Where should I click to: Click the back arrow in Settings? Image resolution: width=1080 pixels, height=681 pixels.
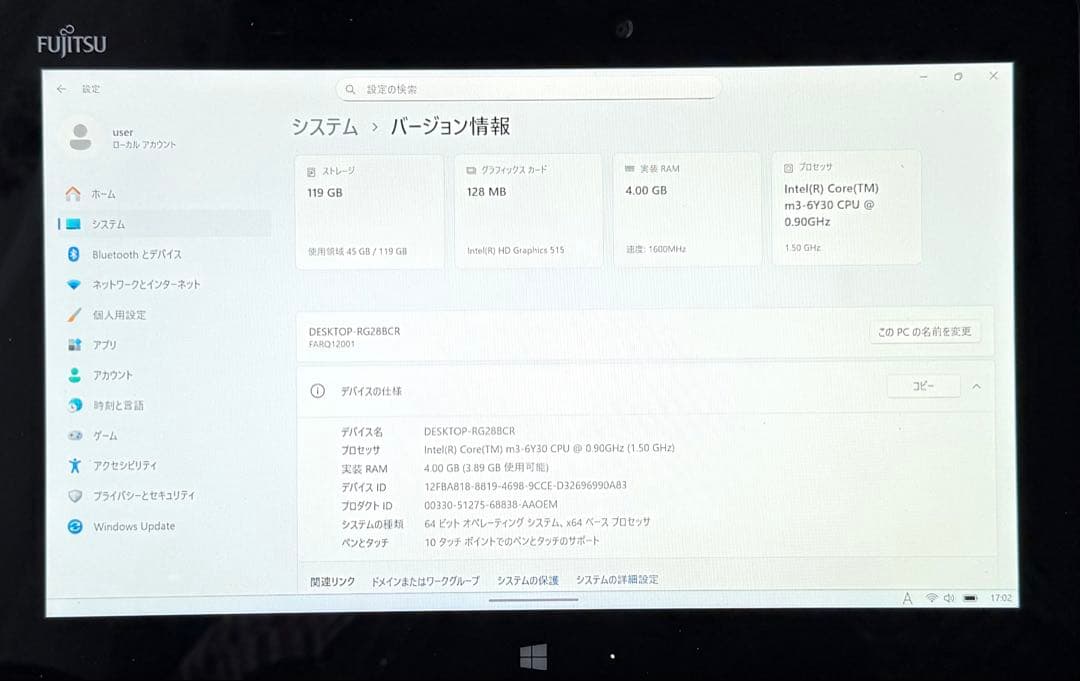[x=62, y=88]
